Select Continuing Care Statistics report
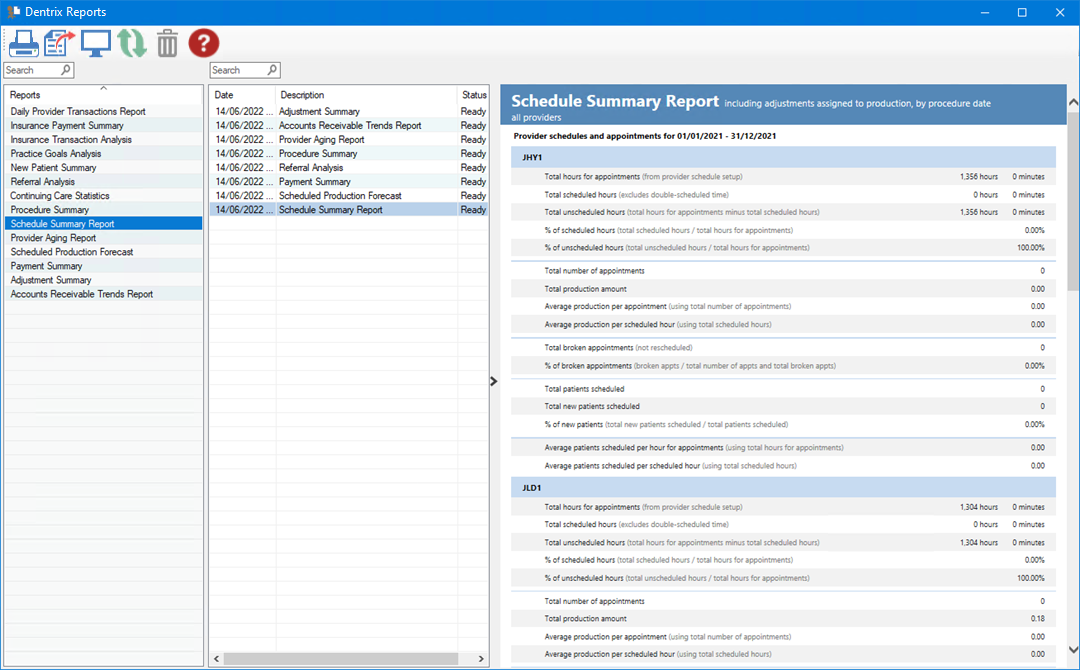 point(103,196)
